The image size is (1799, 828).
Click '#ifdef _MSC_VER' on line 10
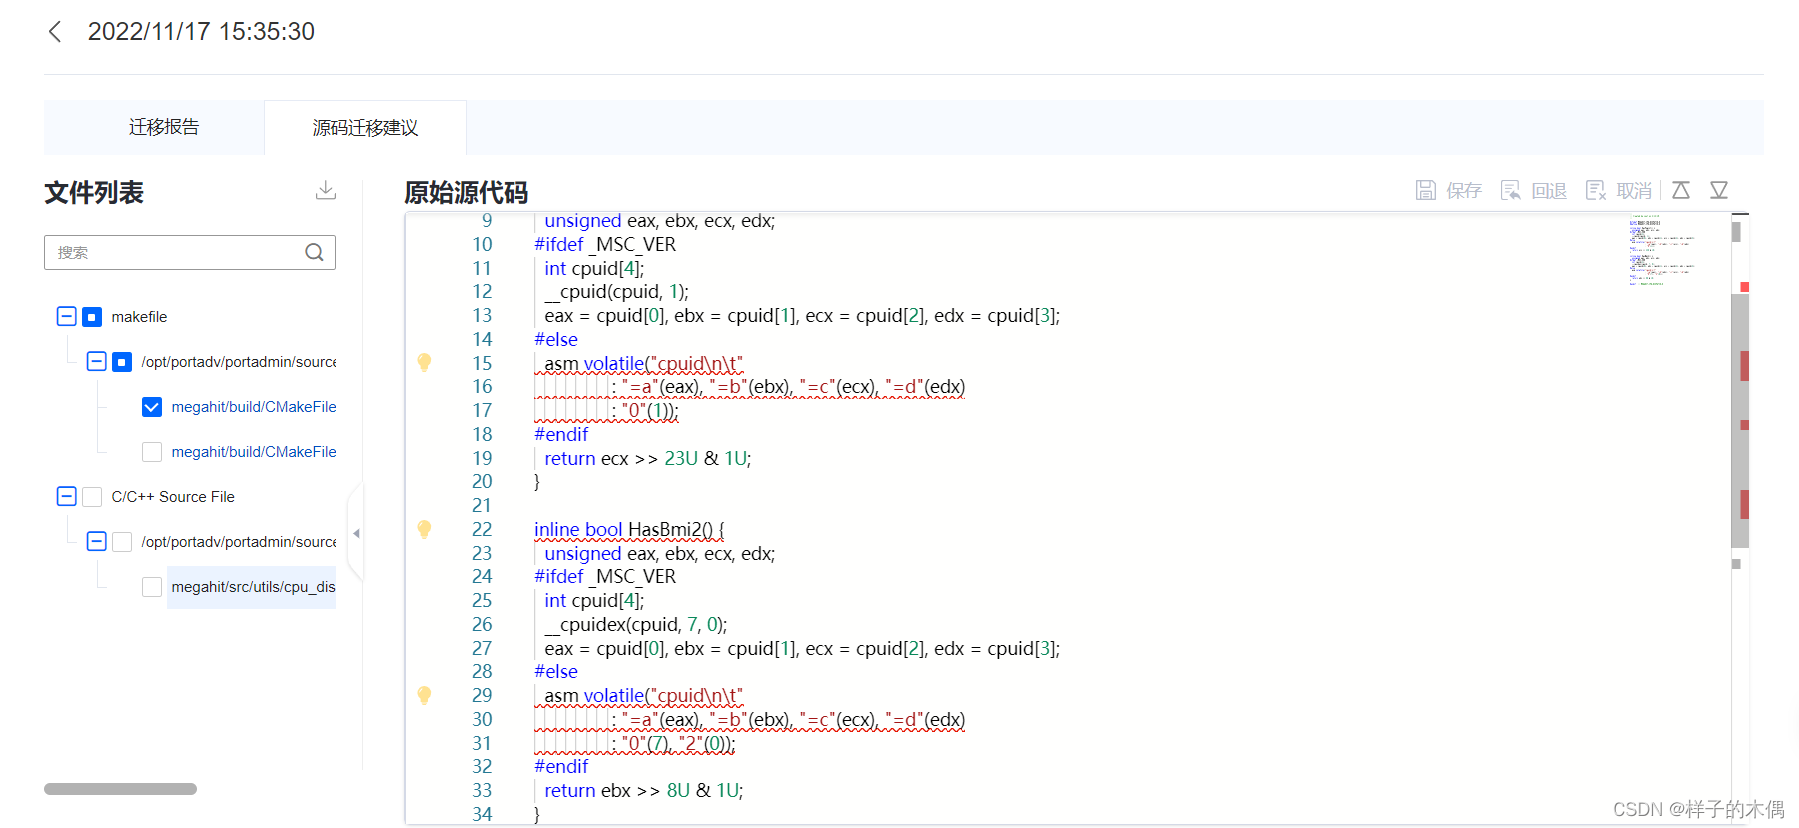[605, 244]
